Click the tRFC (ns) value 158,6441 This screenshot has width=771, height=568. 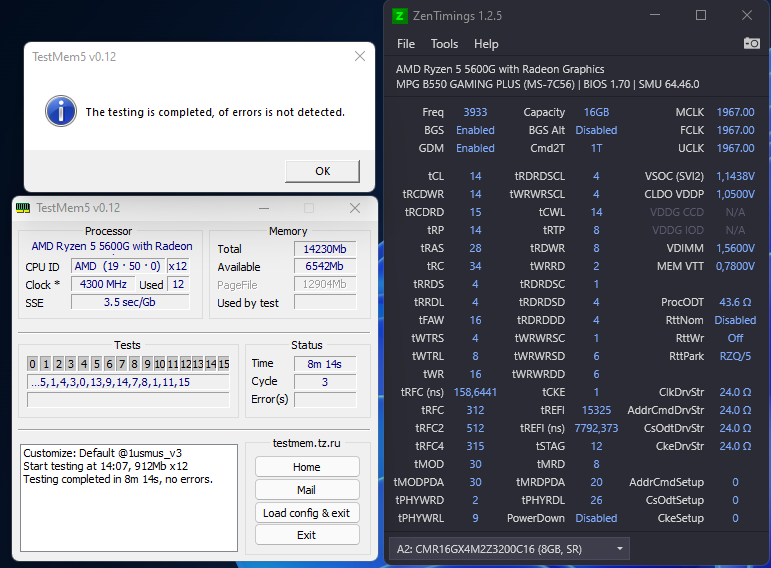475,392
